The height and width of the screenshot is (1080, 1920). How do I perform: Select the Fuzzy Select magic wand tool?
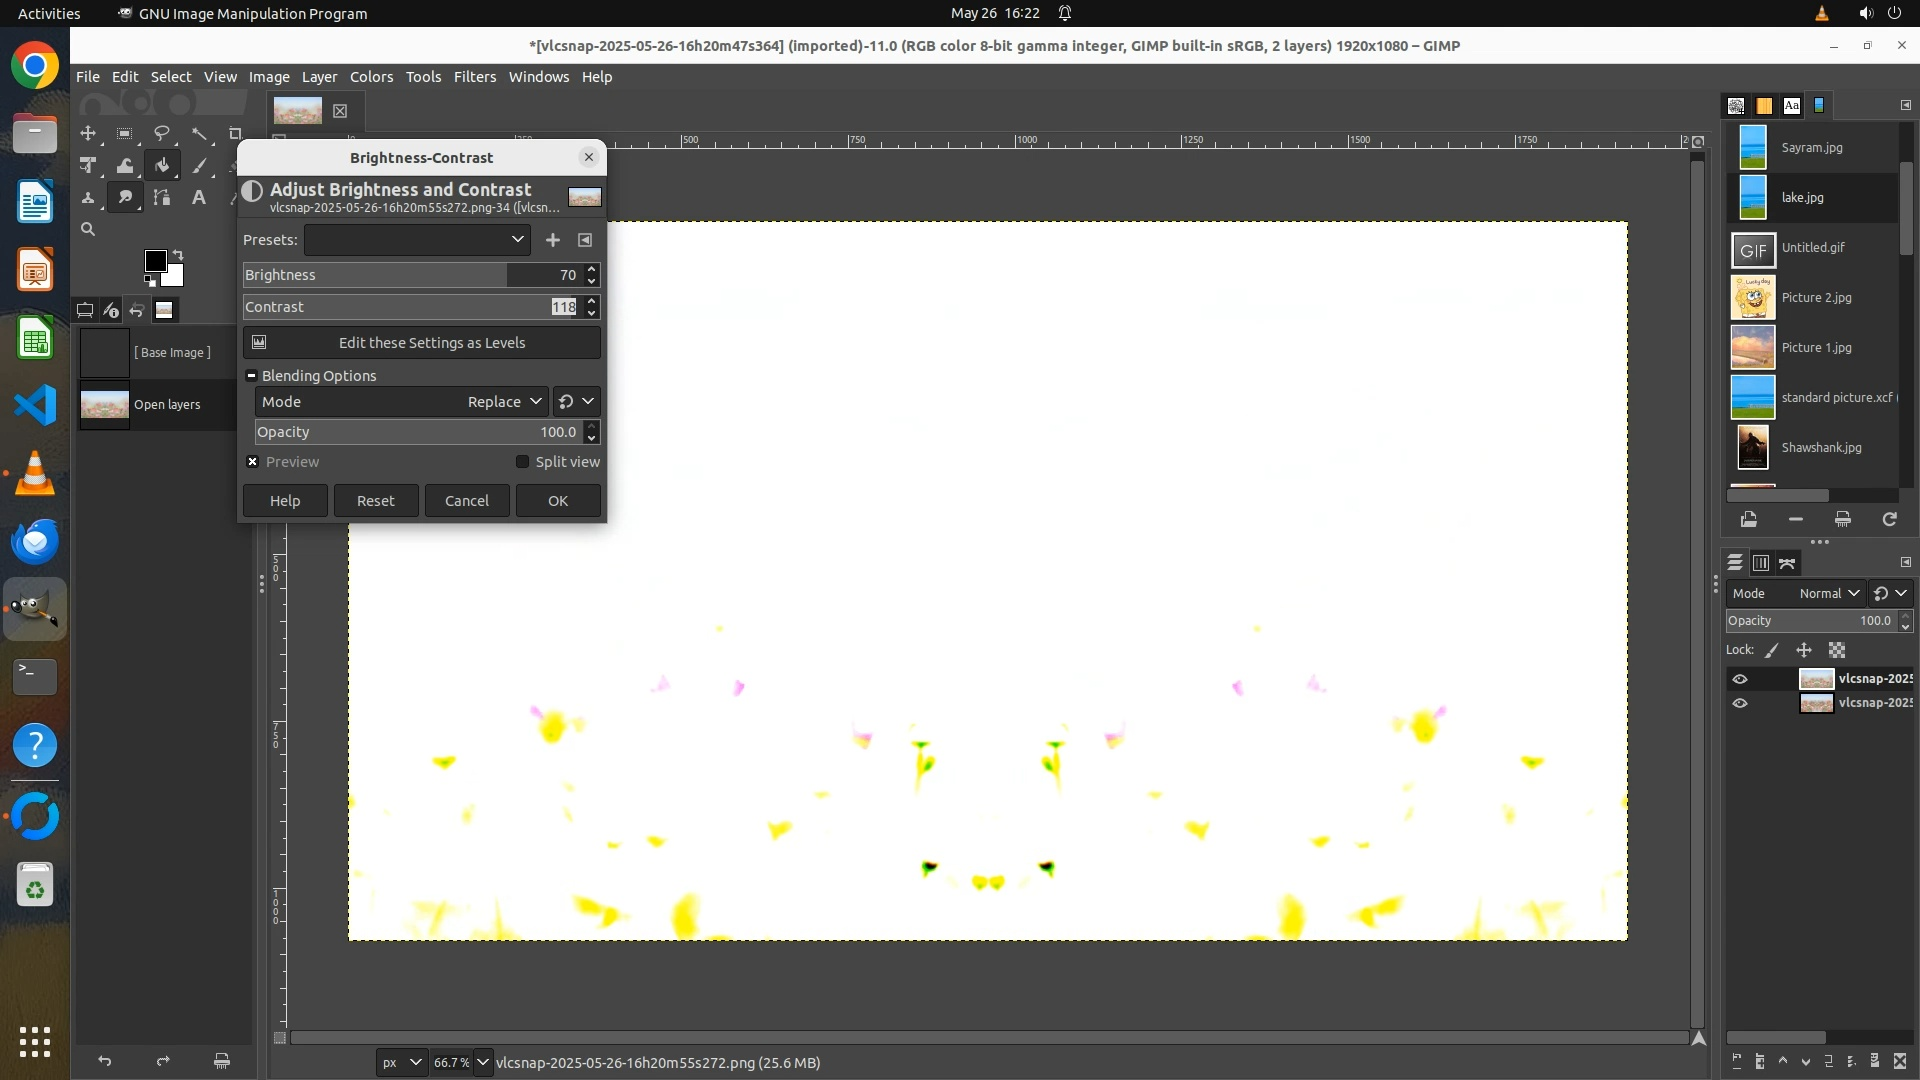click(200, 134)
